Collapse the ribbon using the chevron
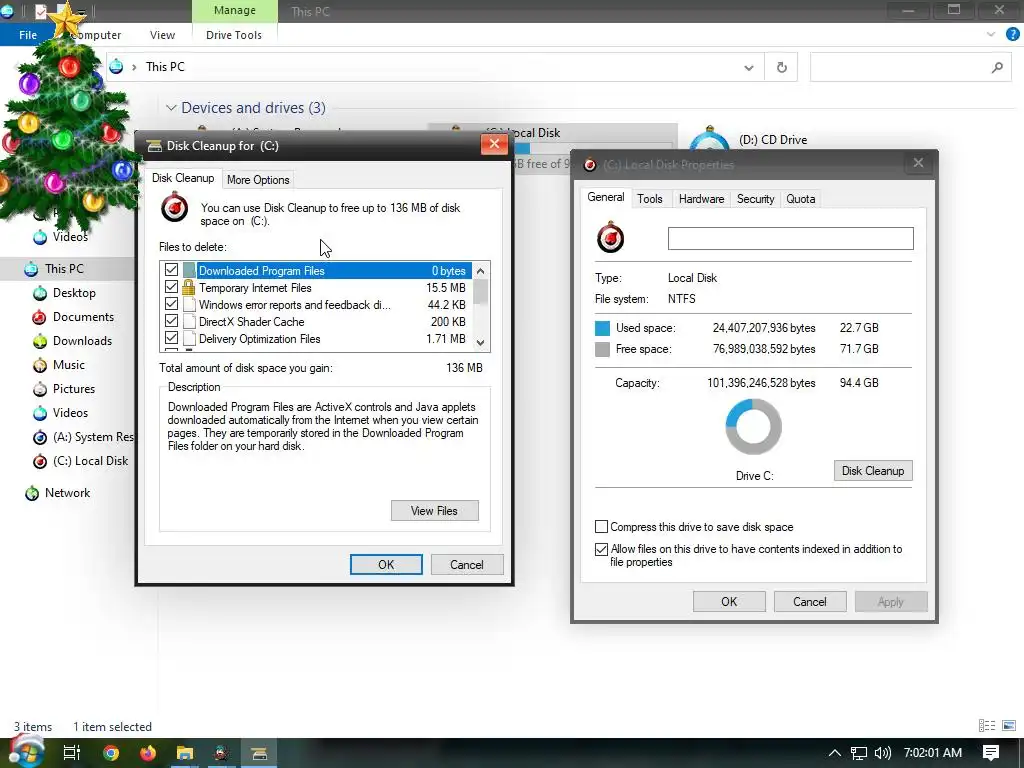This screenshot has height=768, width=1024. coord(991,35)
